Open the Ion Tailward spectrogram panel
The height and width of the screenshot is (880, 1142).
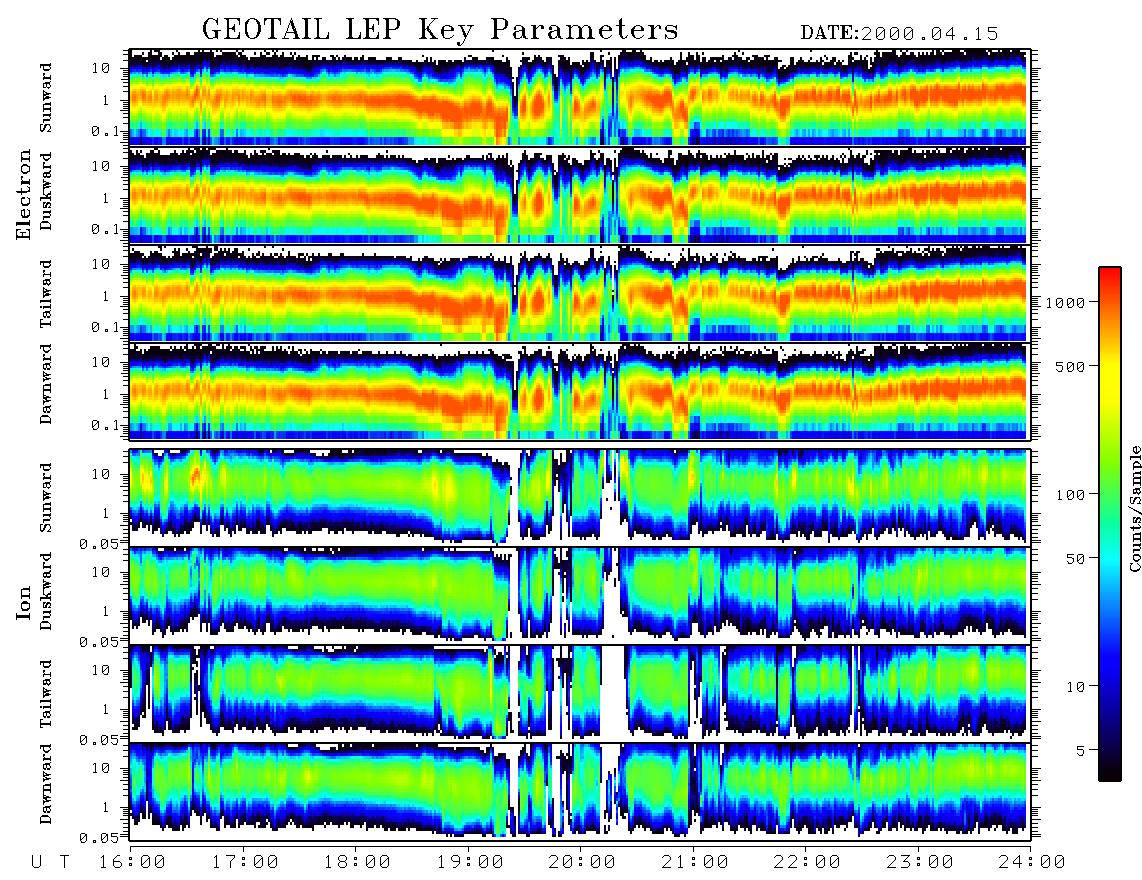[x=578, y=693]
